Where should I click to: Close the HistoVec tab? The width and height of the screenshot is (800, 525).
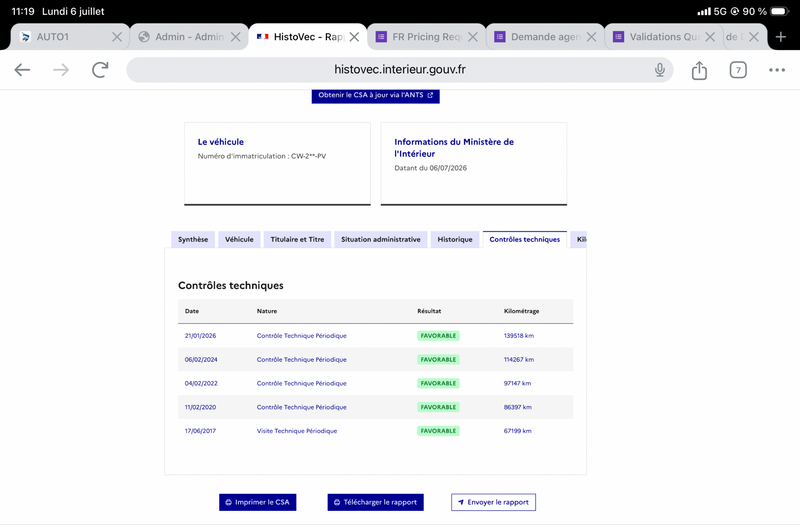[354, 37]
